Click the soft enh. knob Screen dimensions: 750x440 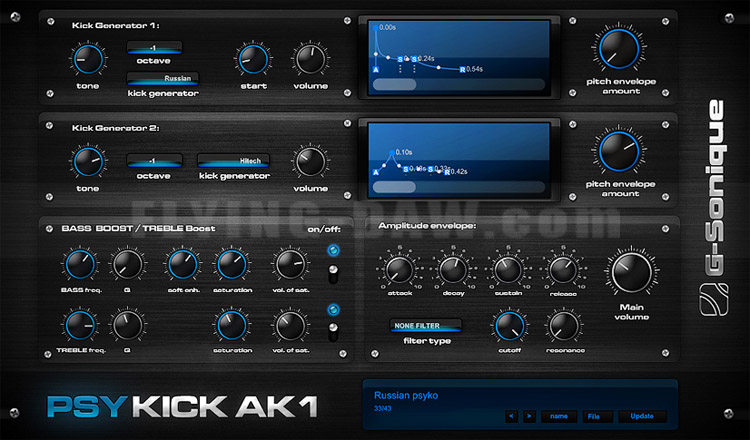pos(183,264)
